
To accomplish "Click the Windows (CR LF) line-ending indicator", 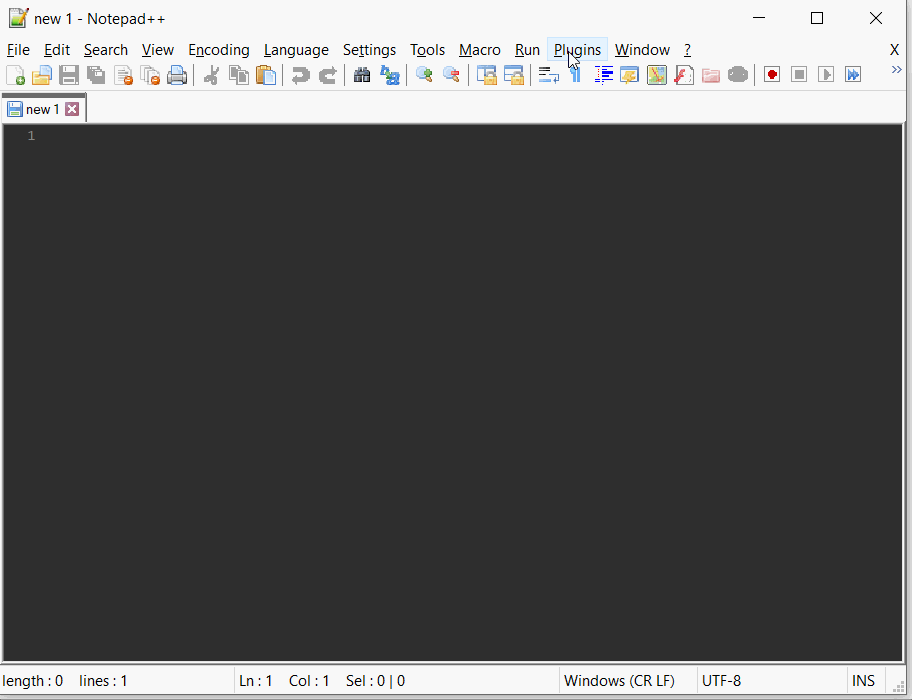I will (x=627, y=680).
